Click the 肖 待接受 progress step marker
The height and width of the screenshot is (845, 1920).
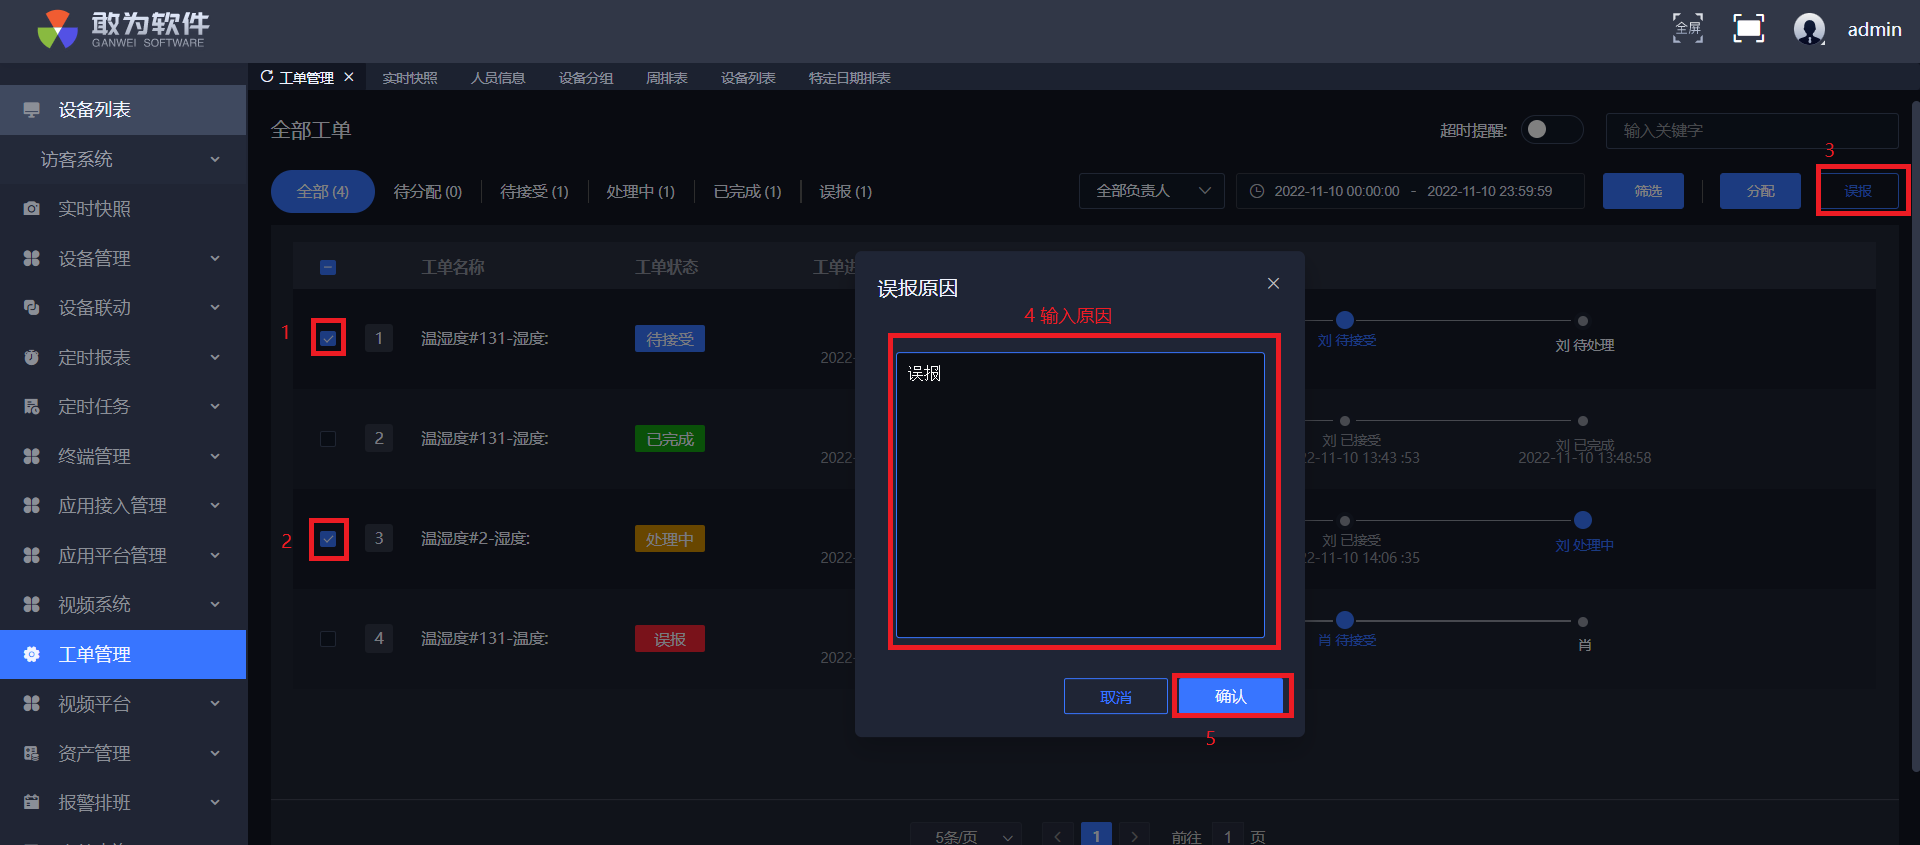click(x=1345, y=620)
